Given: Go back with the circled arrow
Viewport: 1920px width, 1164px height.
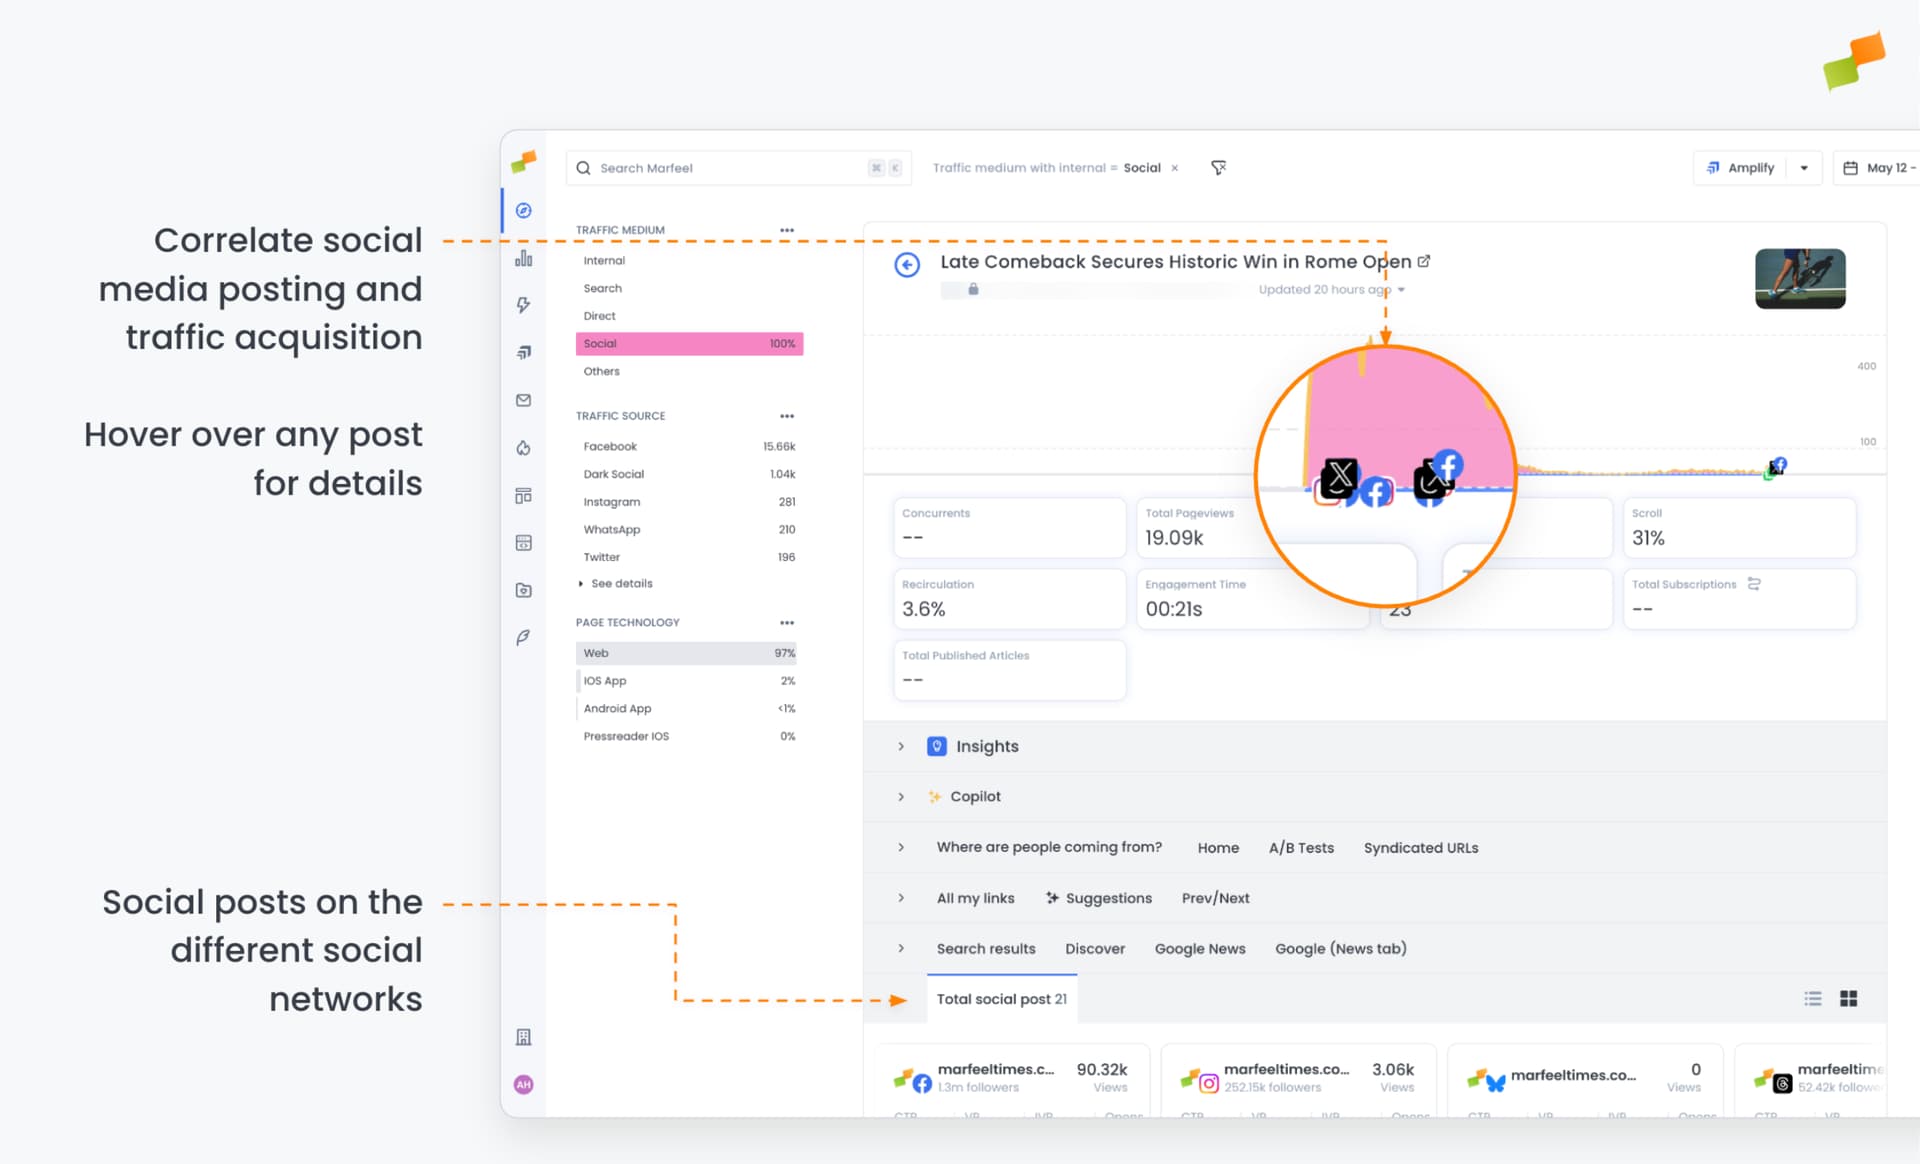Looking at the screenshot, I should coord(907,265).
